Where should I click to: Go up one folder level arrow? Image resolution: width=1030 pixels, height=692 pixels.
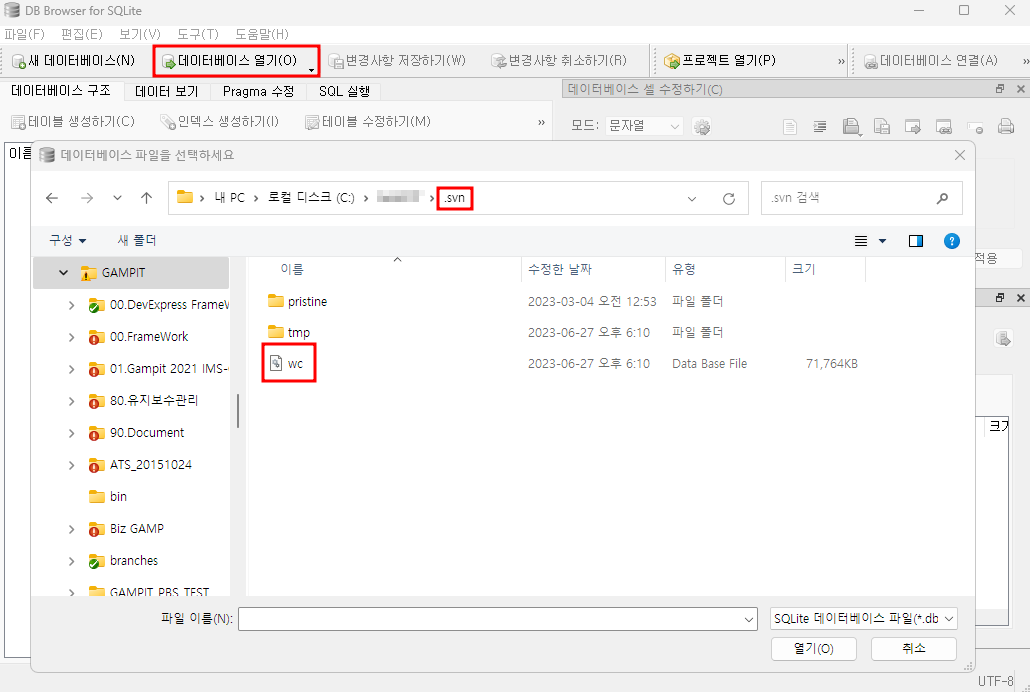tap(146, 198)
